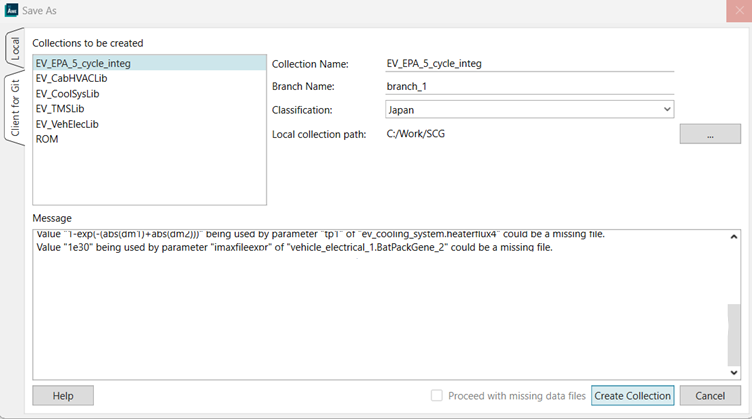Select the ROM collection entry
This screenshot has width=752, height=419.
[x=149, y=139]
